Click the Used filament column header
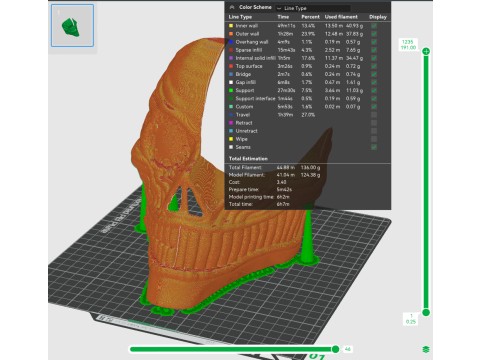 [x=341, y=17]
